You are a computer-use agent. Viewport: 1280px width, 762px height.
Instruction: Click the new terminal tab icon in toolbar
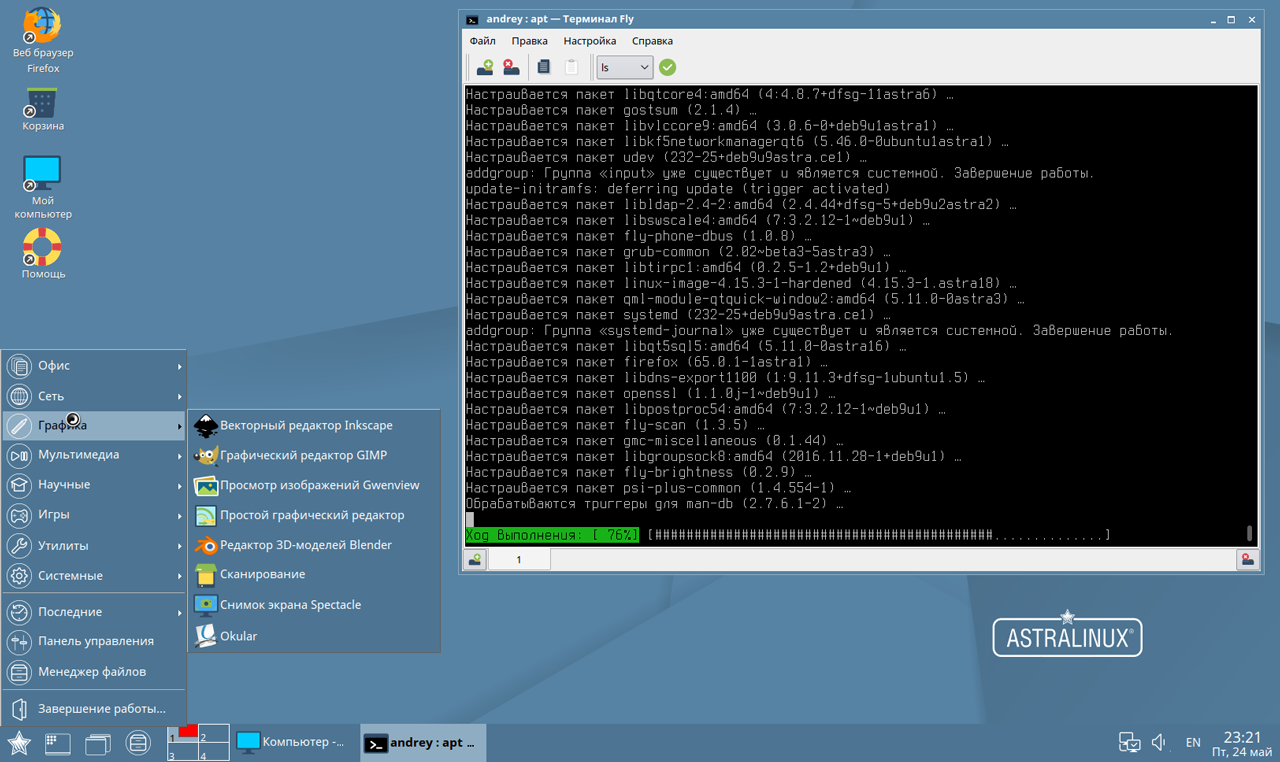[x=485, y=67]
